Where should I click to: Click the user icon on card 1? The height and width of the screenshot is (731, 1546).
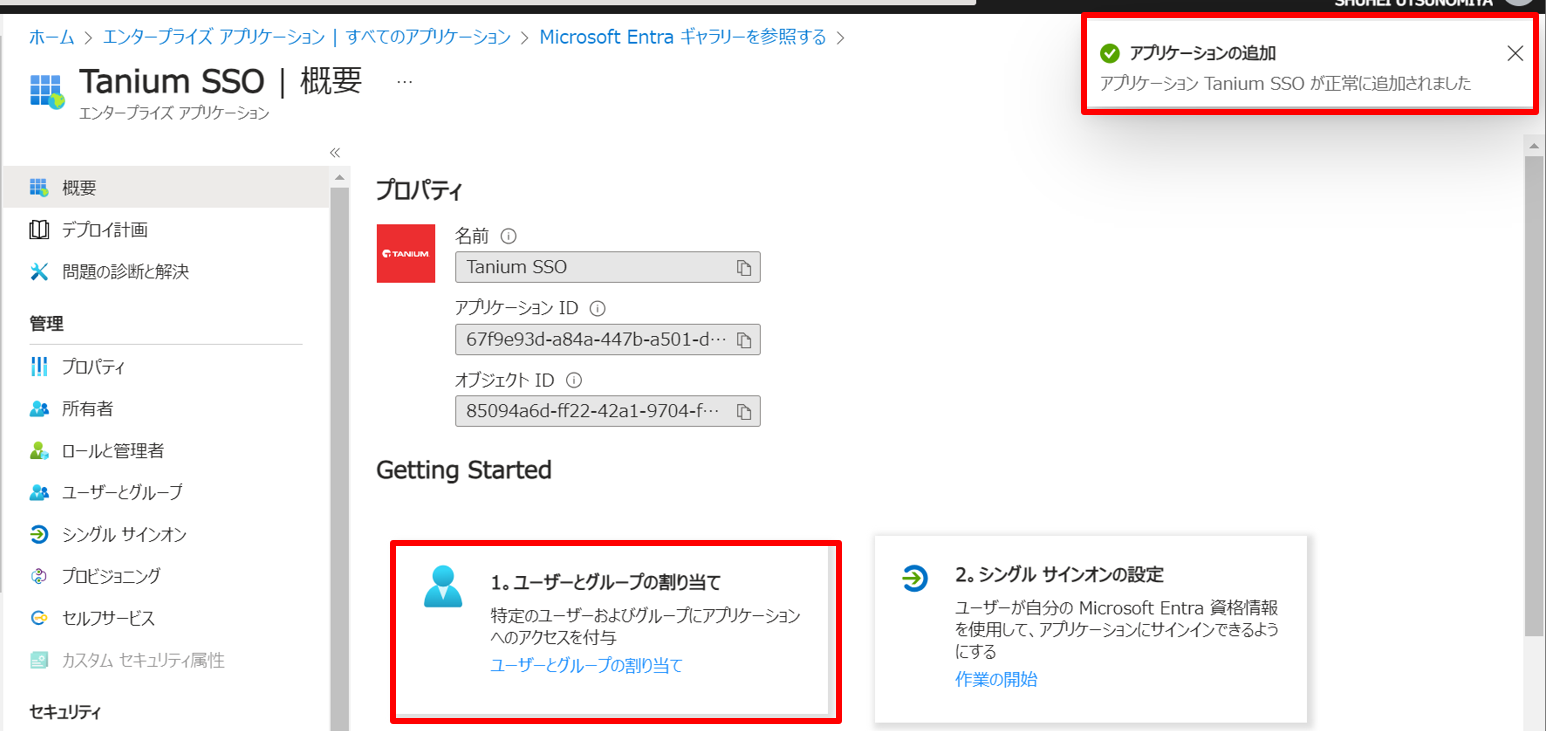click(443, 586)
